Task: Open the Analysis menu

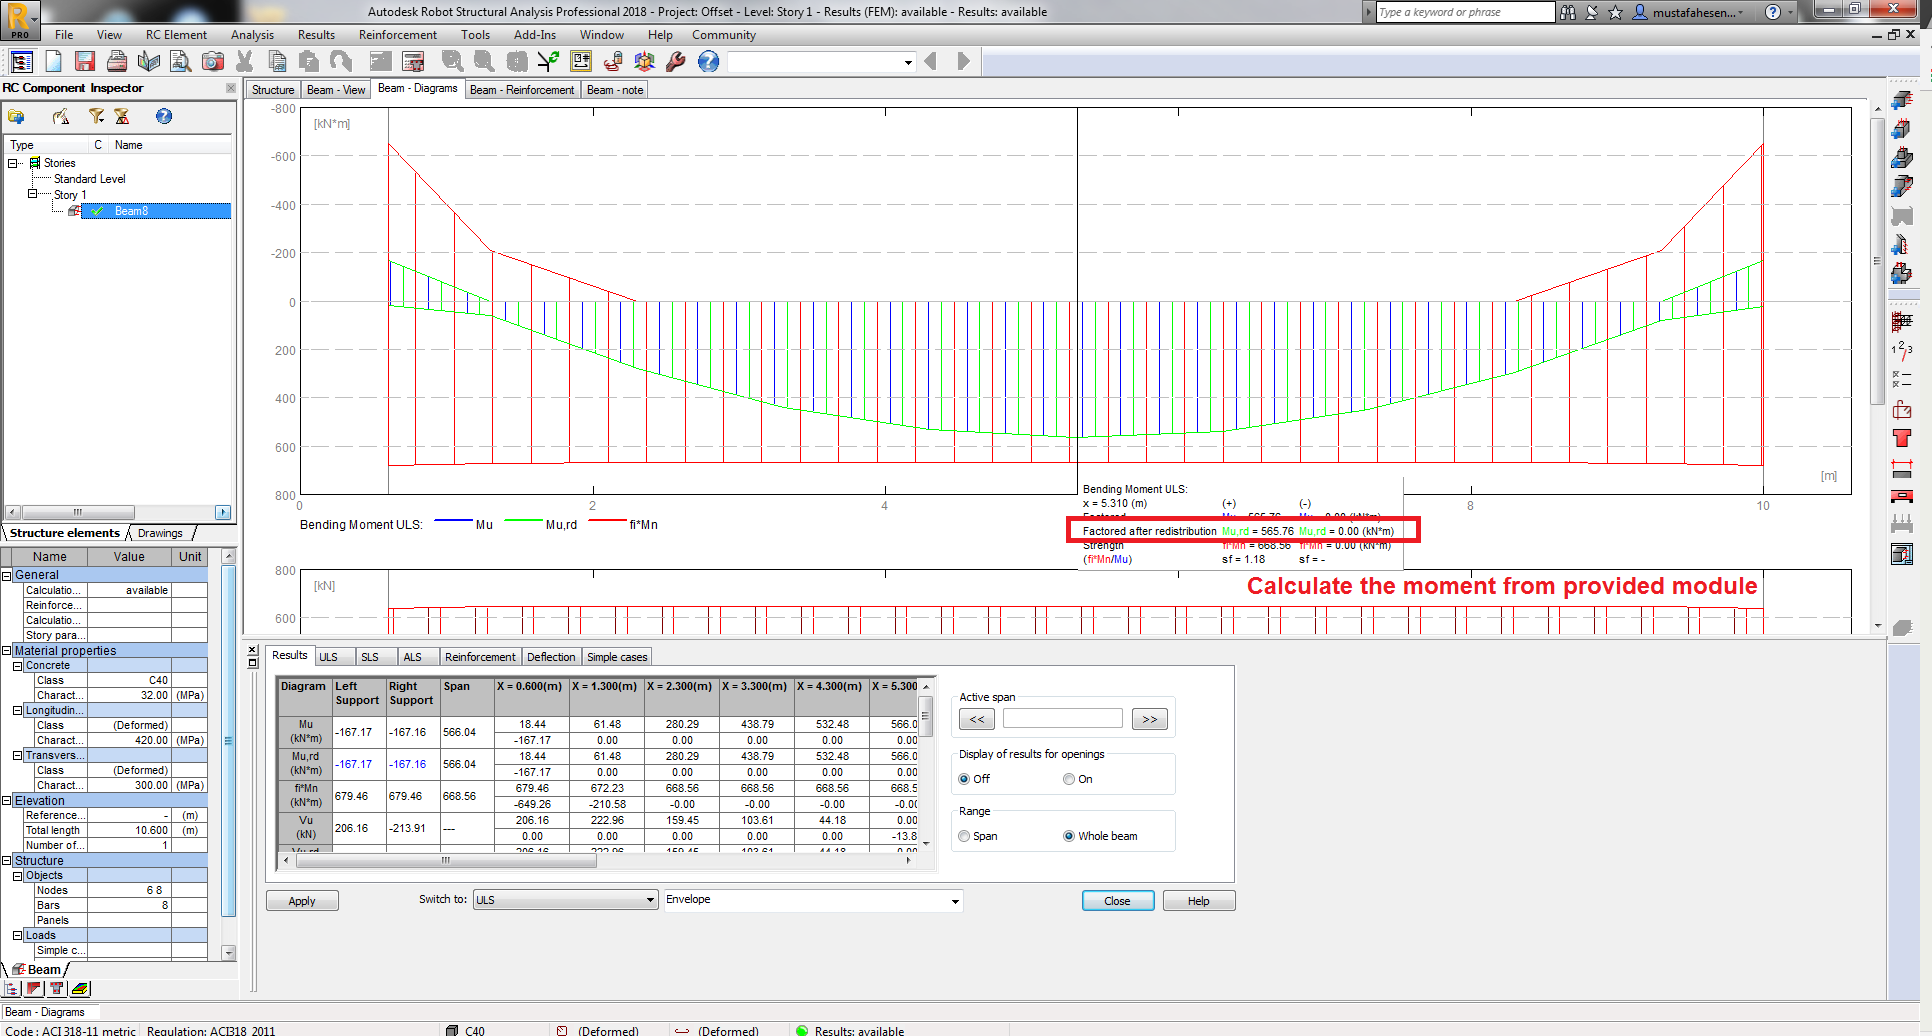Action: [252, 35]
